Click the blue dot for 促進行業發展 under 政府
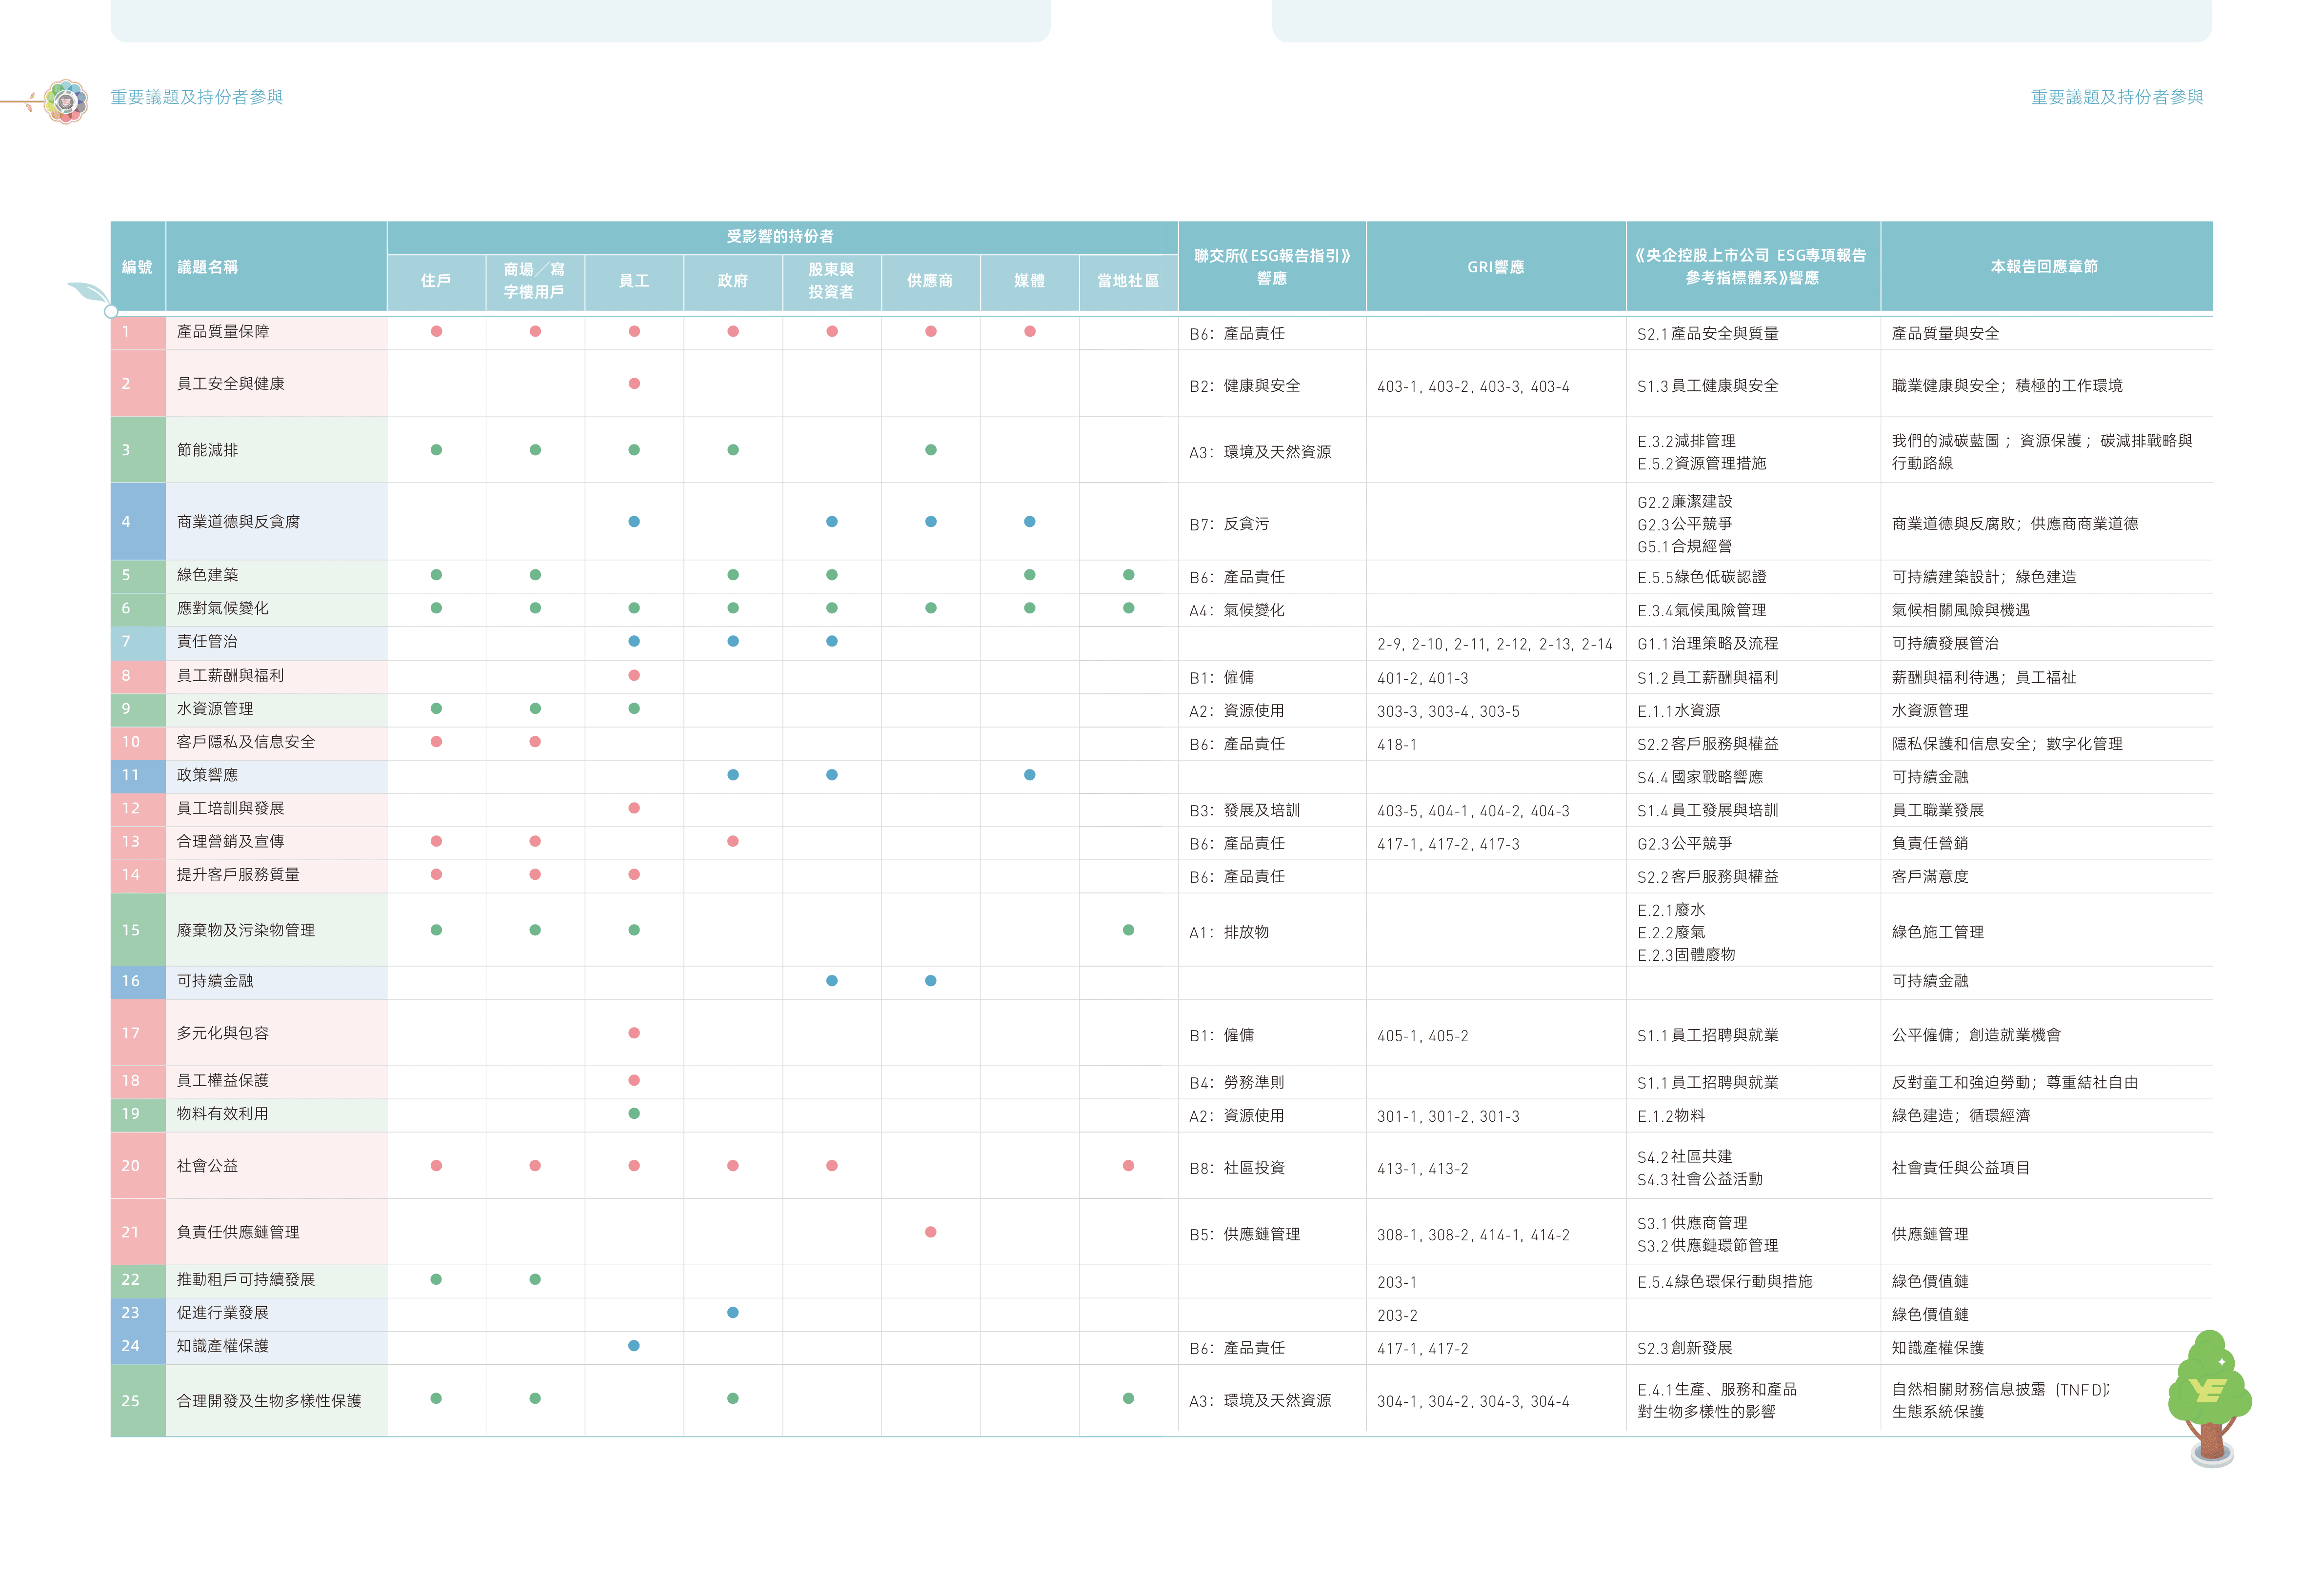Viewport: 2324px width, 1577px height. coord(733,1312)
